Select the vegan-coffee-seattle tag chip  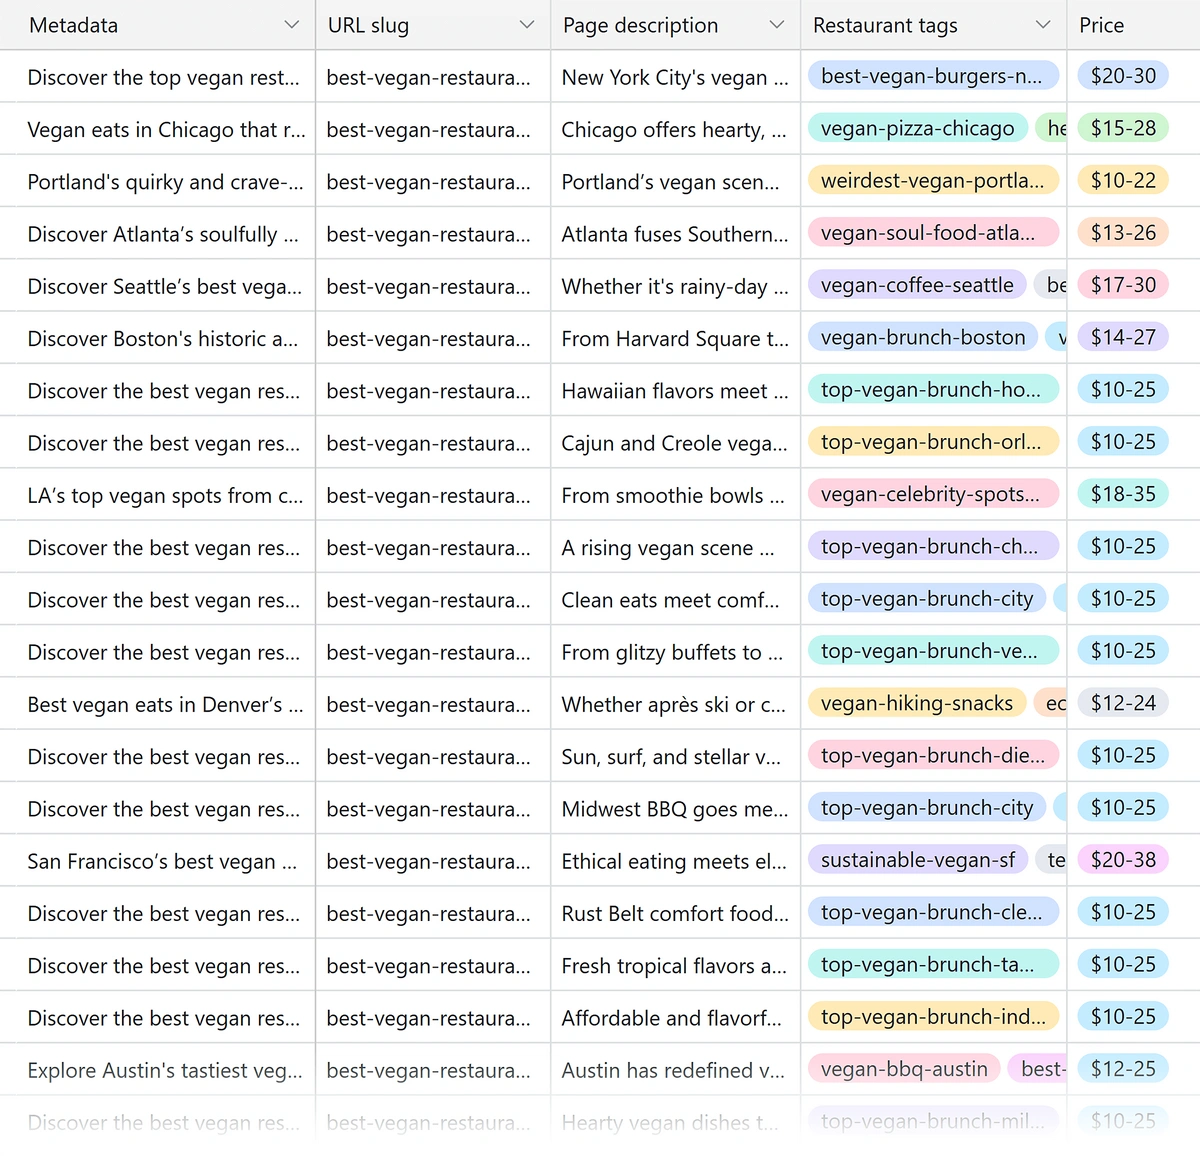click(917, 285)
